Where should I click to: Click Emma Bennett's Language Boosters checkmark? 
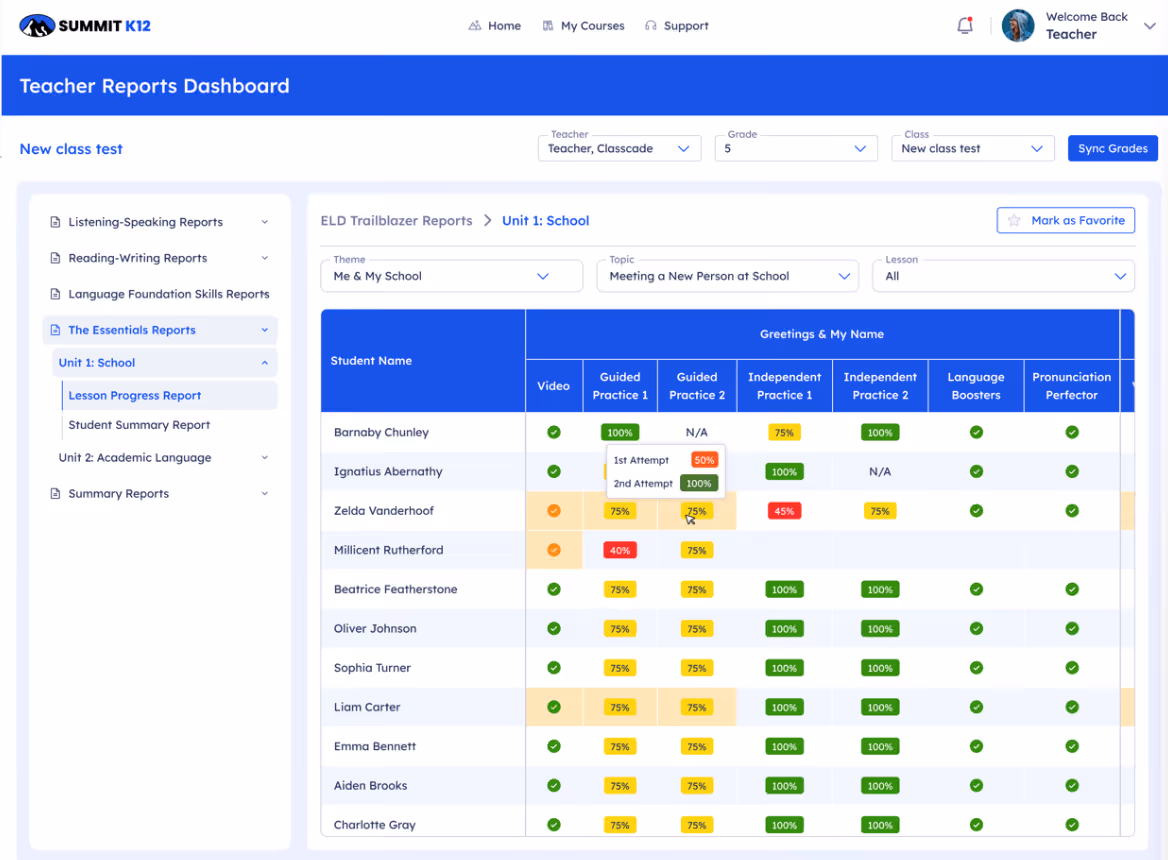click(976, 746)
